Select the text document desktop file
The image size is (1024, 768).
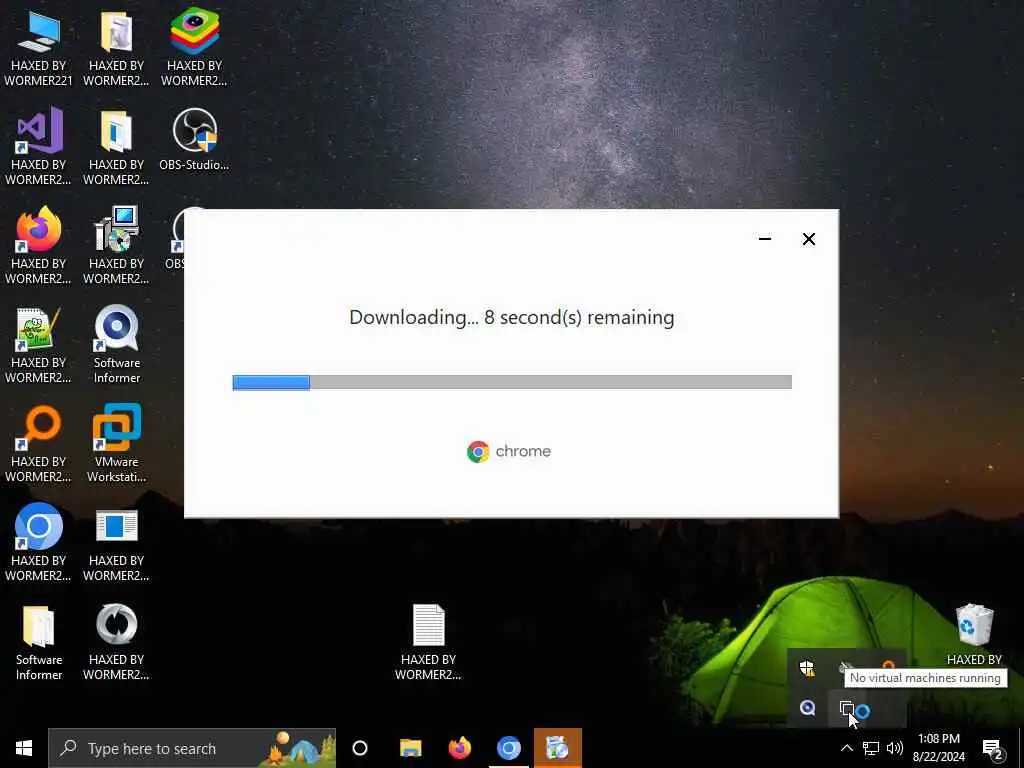coord(428,626)
